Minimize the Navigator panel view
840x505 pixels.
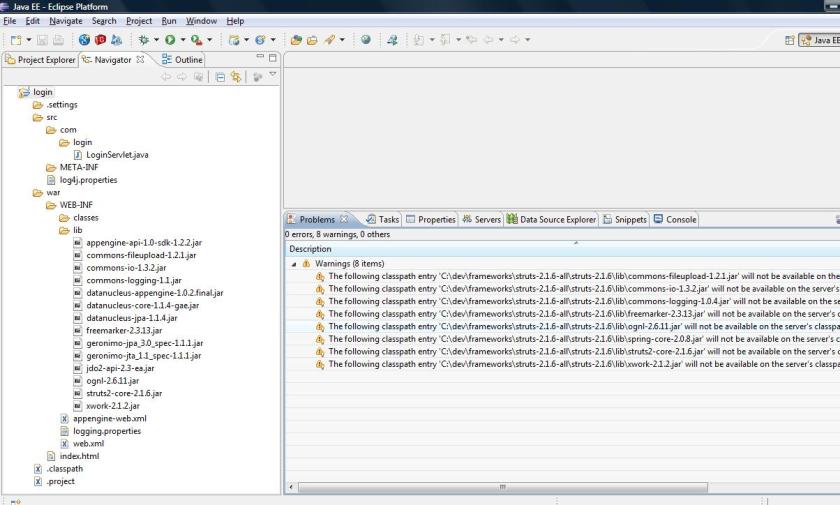pyautogui.click(x=259, y=59)
